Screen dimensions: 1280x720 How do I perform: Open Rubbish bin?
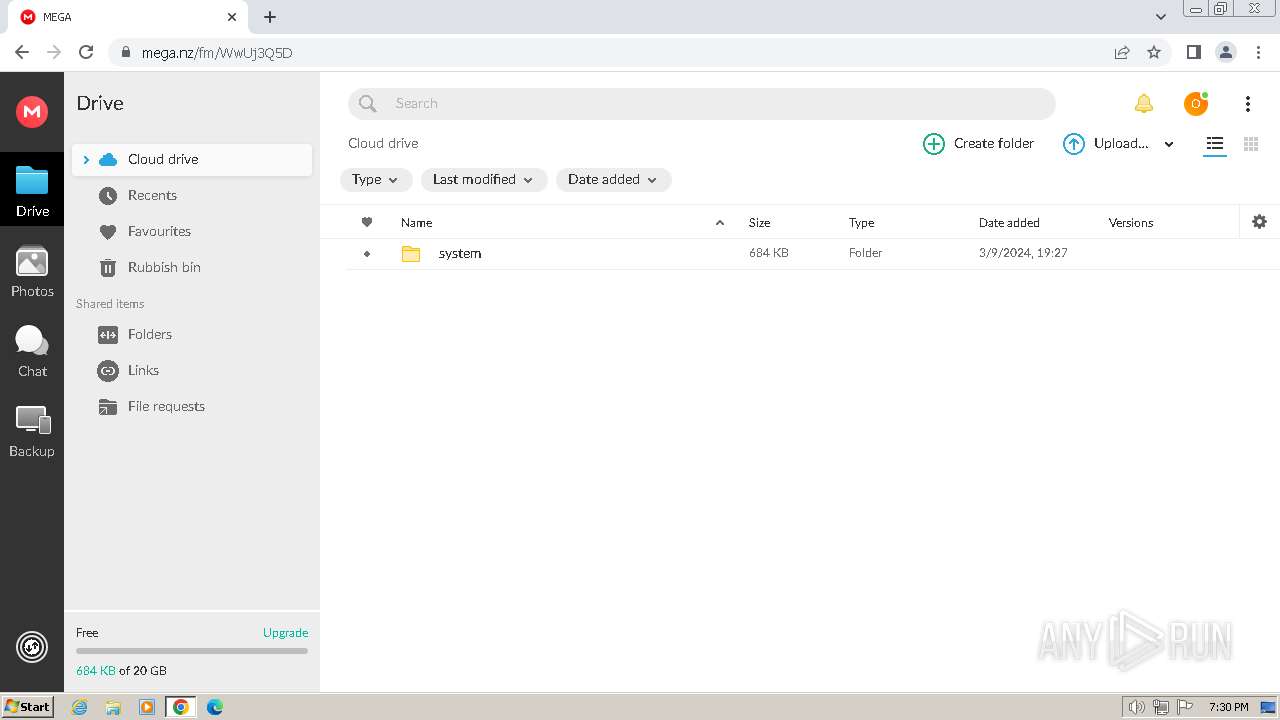point(164,267)
